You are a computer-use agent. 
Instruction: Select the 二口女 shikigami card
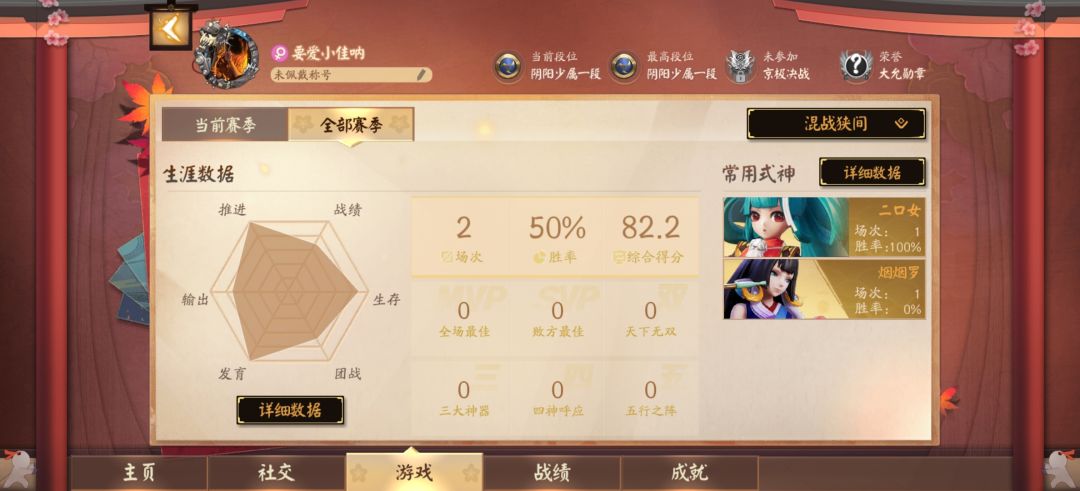tap(824, 227)
